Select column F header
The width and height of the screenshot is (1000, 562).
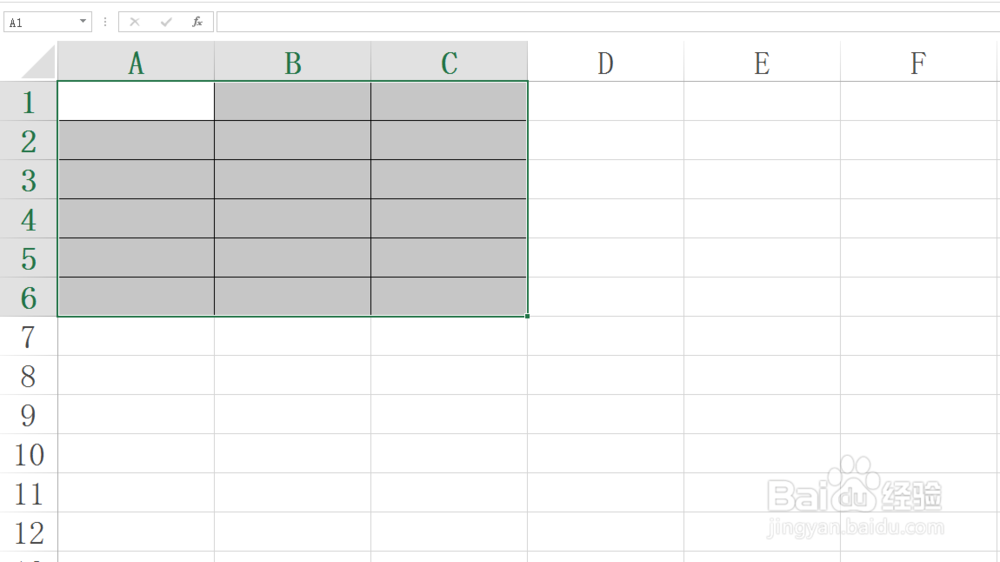pyautogui.click(x=919, y=62)
